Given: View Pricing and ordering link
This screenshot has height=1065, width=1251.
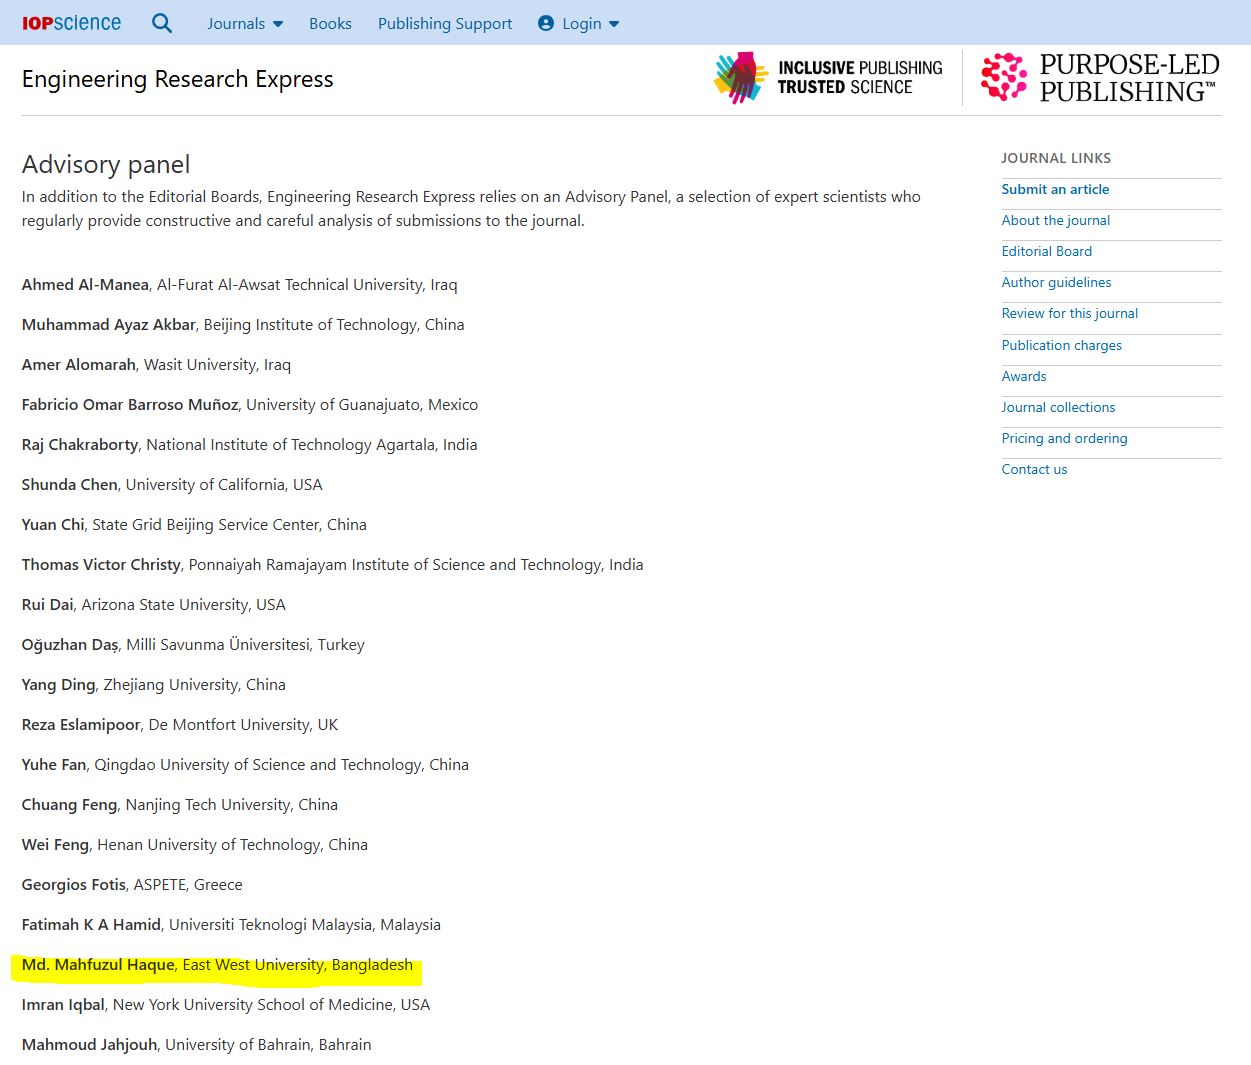Looking at the screenshot, I should [1064, 438].
